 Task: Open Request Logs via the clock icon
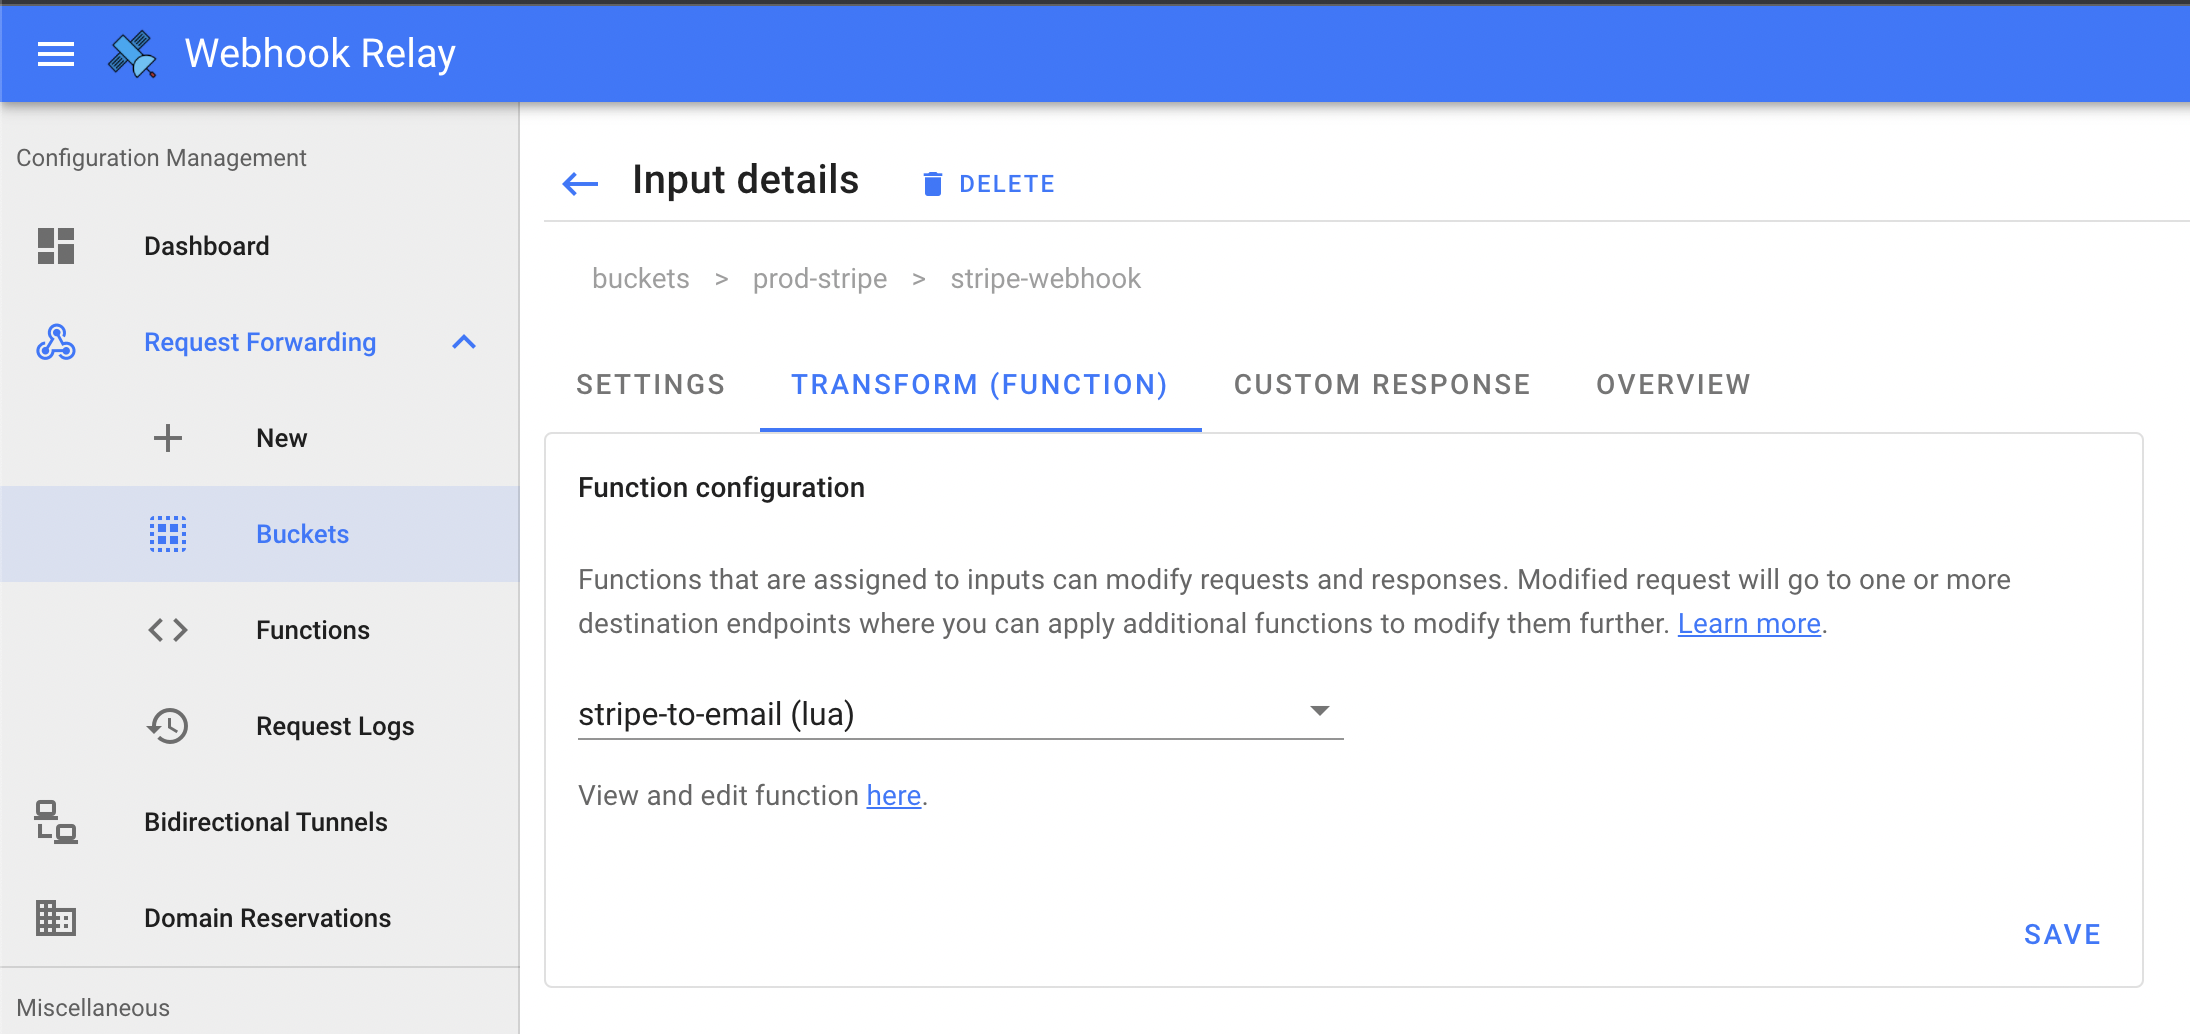coord(168,725)
